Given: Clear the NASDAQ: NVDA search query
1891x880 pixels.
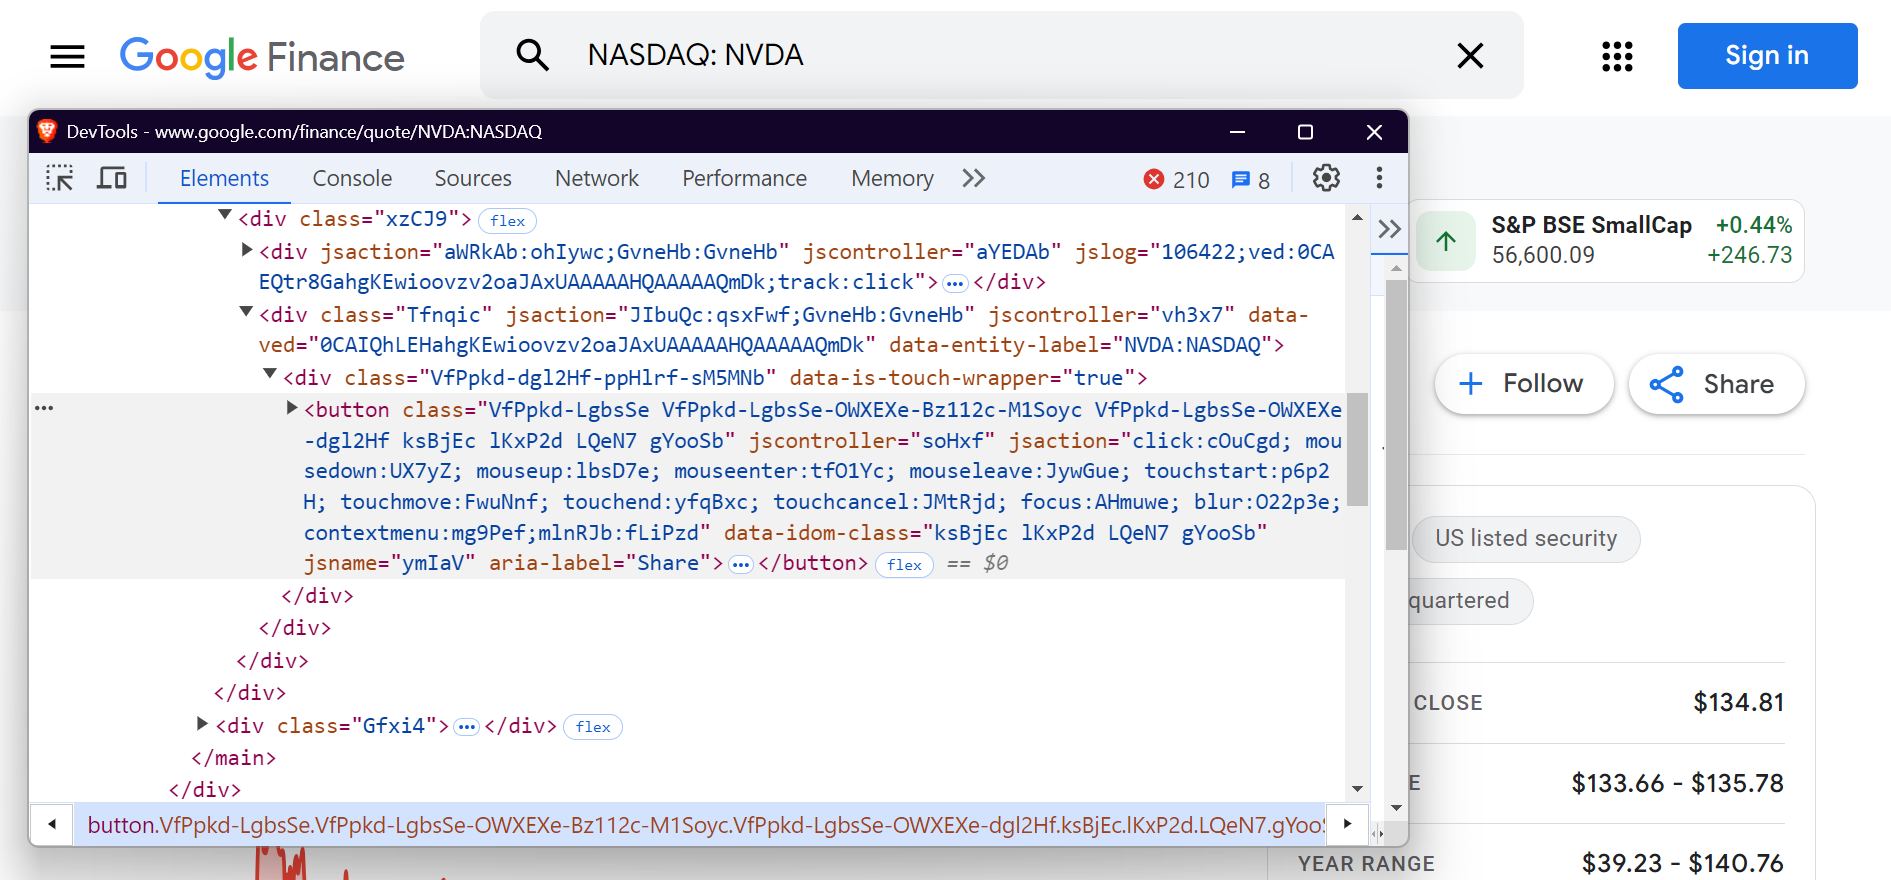Looking at the screenshot, I should point(1469,56).
